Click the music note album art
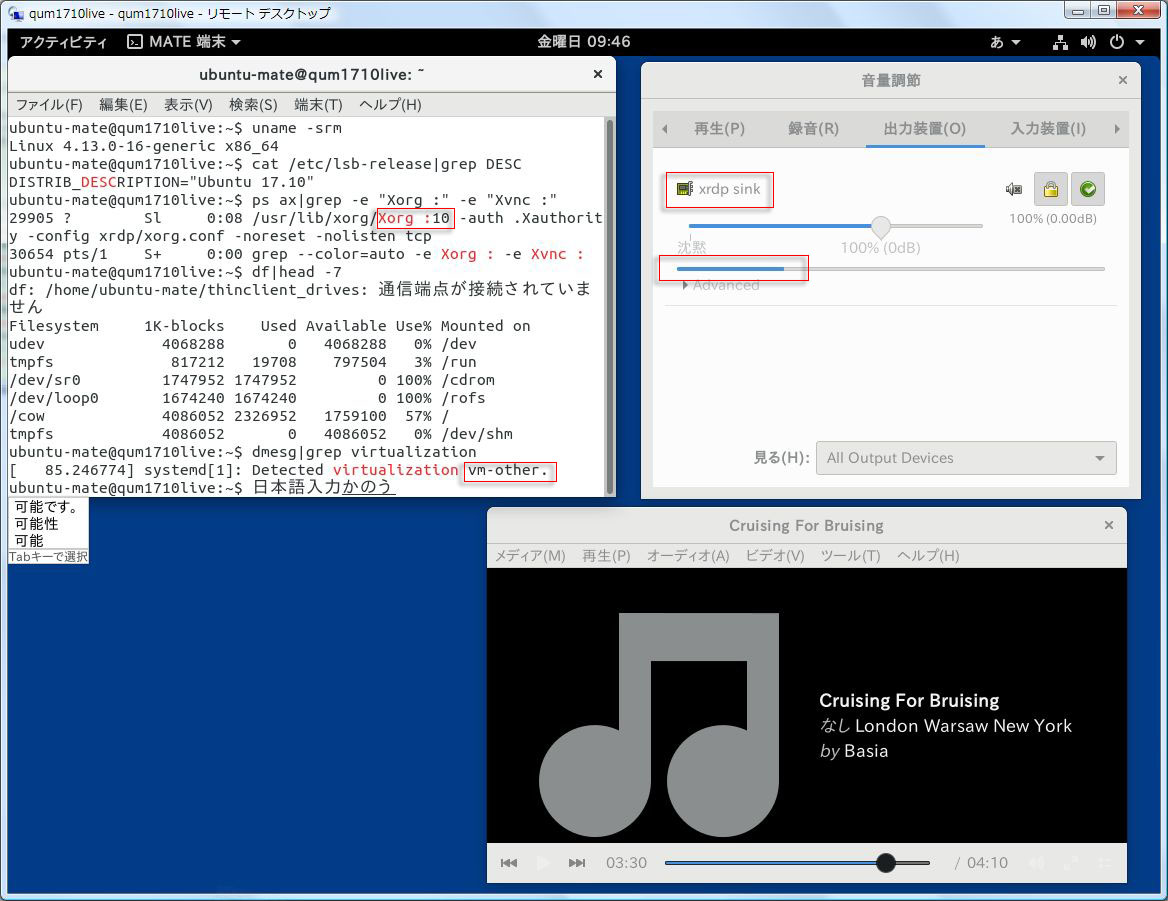The height and width of the screenshot is (901, 1168). click(x=658, y=725)
